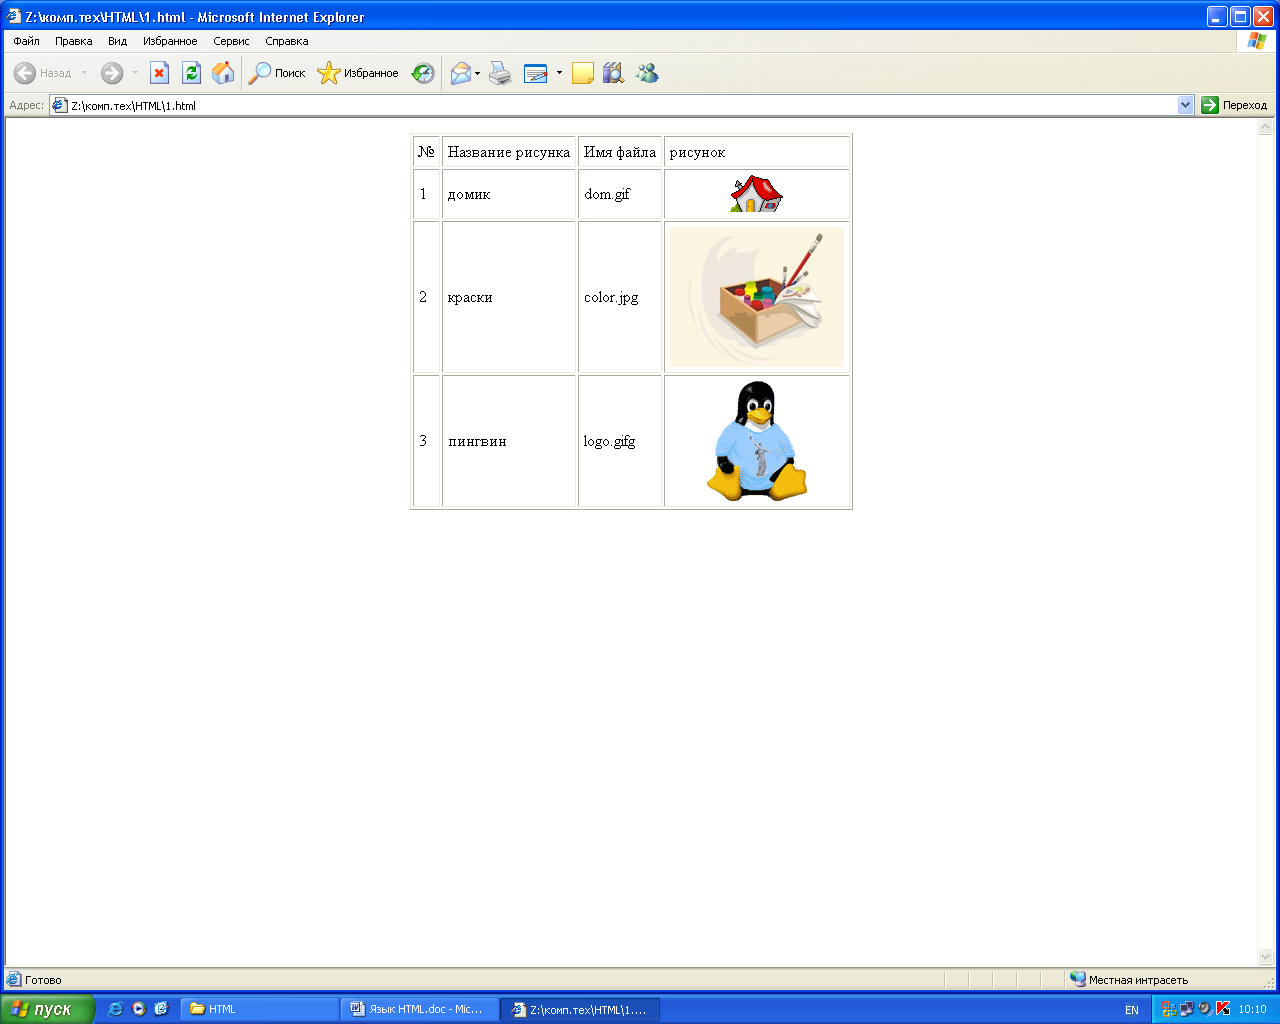
Task: Open the Messenger people icon
Action: pyautogui.click(x=647, y=73)
